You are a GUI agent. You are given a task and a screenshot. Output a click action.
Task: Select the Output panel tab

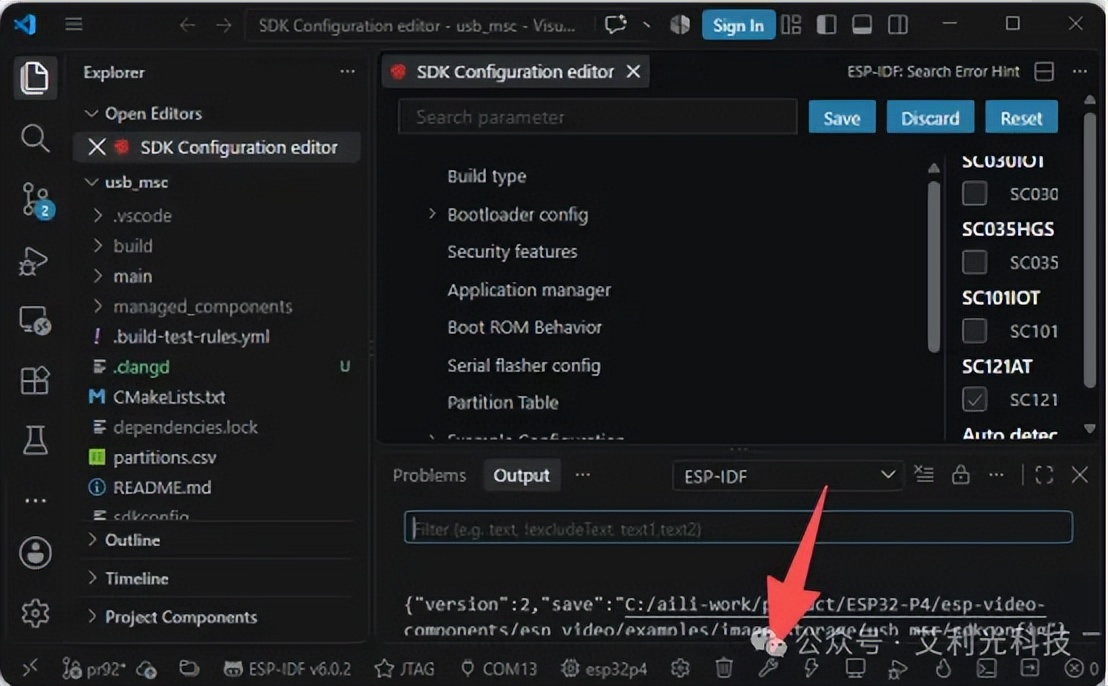click(521, 475)
